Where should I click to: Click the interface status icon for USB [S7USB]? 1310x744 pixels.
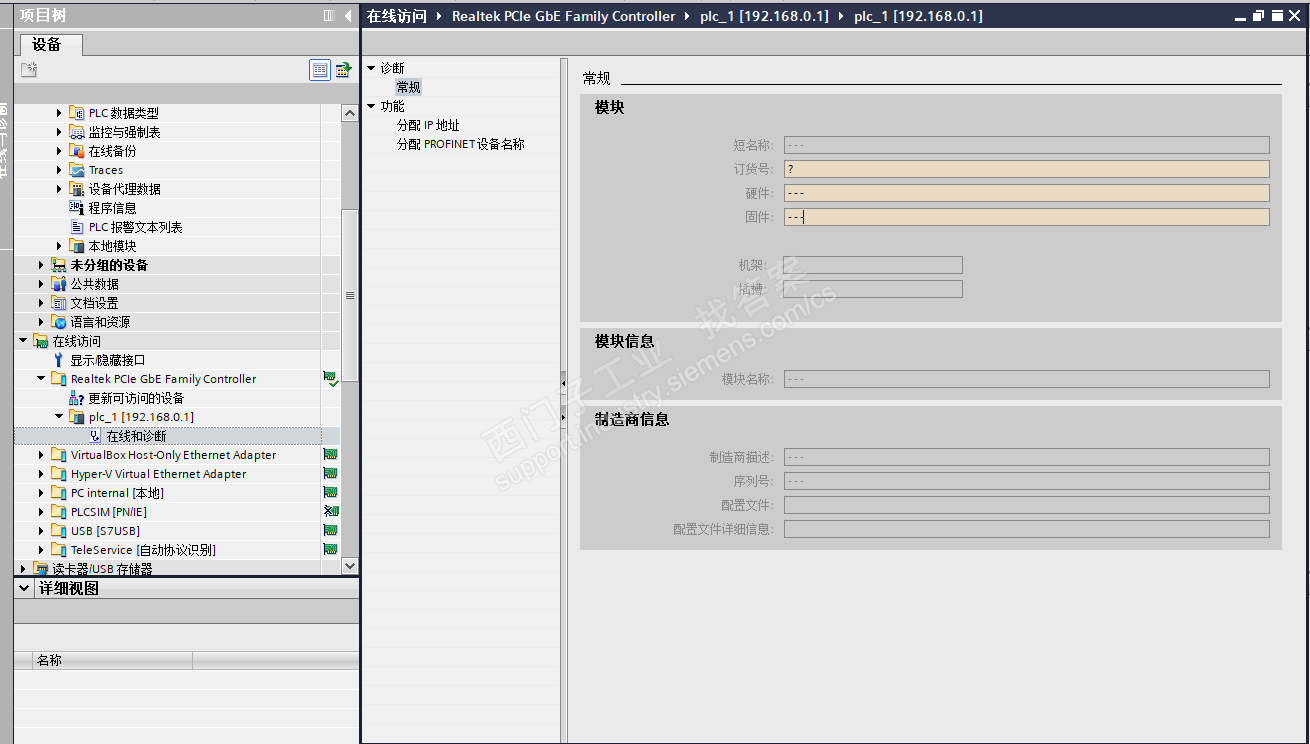[330, 531]
